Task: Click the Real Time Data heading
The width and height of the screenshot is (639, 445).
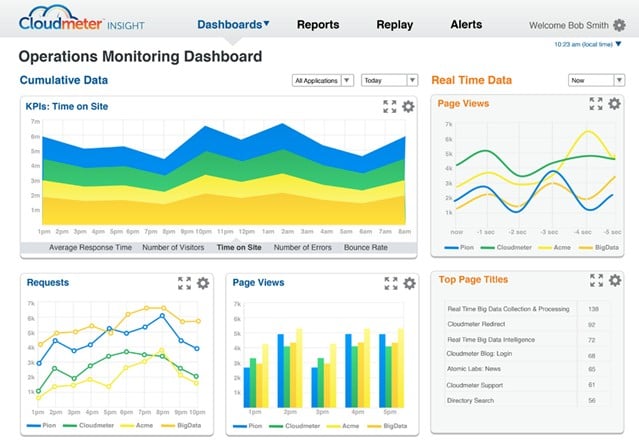Action: [472, 80]
